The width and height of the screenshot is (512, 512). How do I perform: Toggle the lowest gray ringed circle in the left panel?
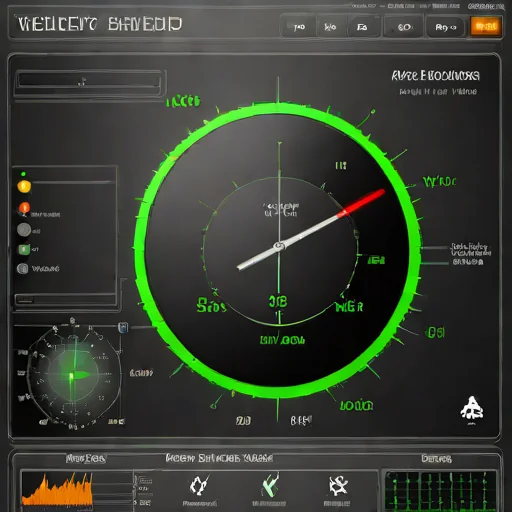[23, 269]
